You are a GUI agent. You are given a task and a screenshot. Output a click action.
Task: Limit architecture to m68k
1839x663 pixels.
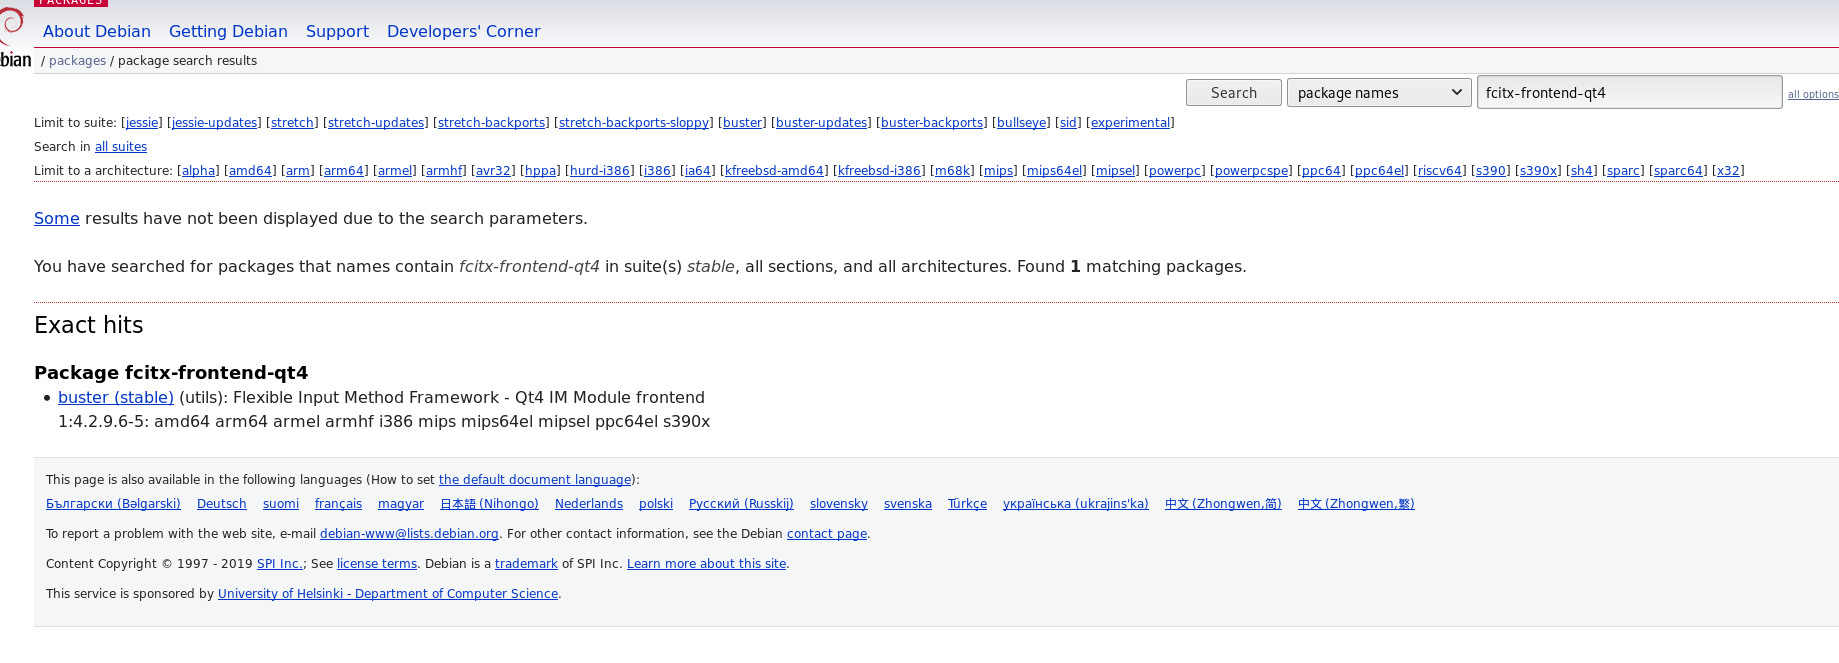[x=952, y=171]
